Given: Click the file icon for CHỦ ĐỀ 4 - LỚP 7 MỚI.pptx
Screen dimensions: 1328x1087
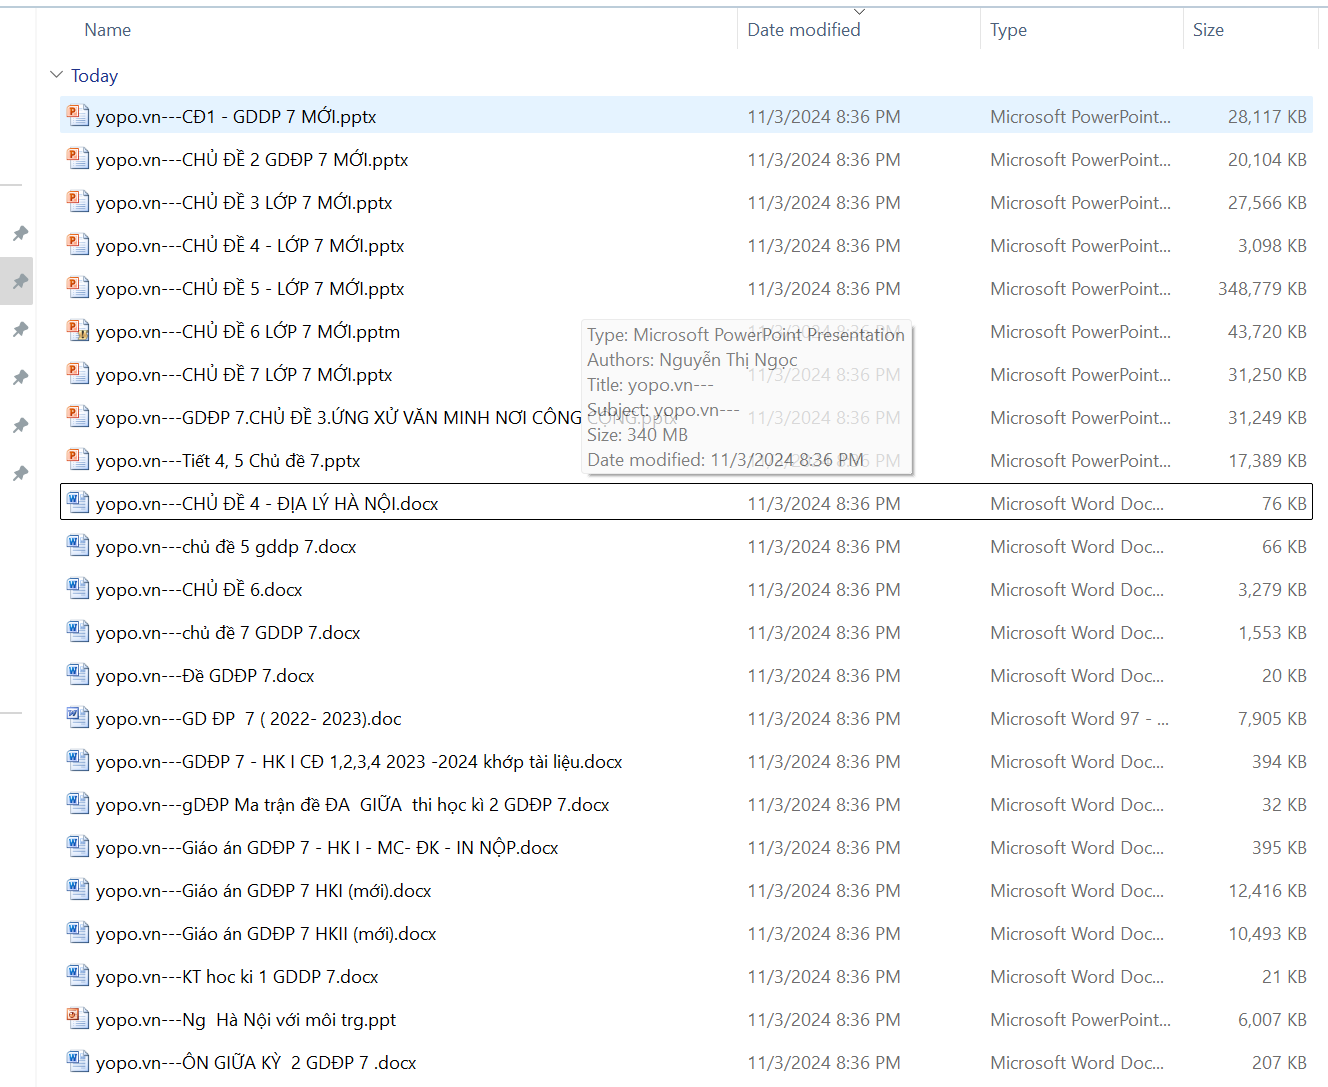Looking at the screenshot, I should [x=78, y=244].
